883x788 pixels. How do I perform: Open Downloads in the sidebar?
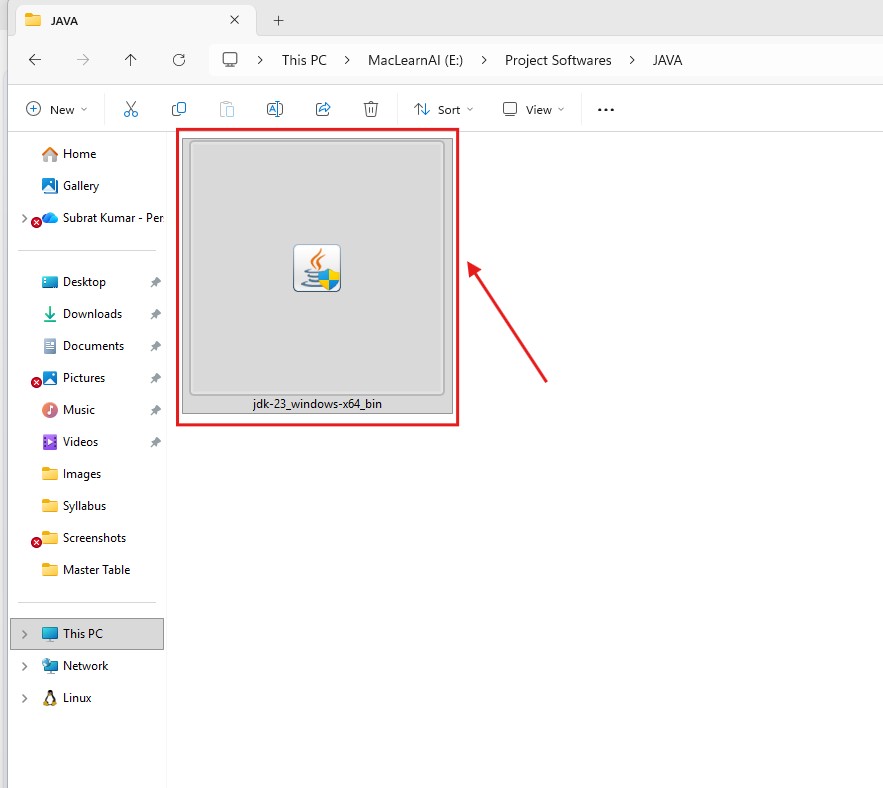pos(92,314)
